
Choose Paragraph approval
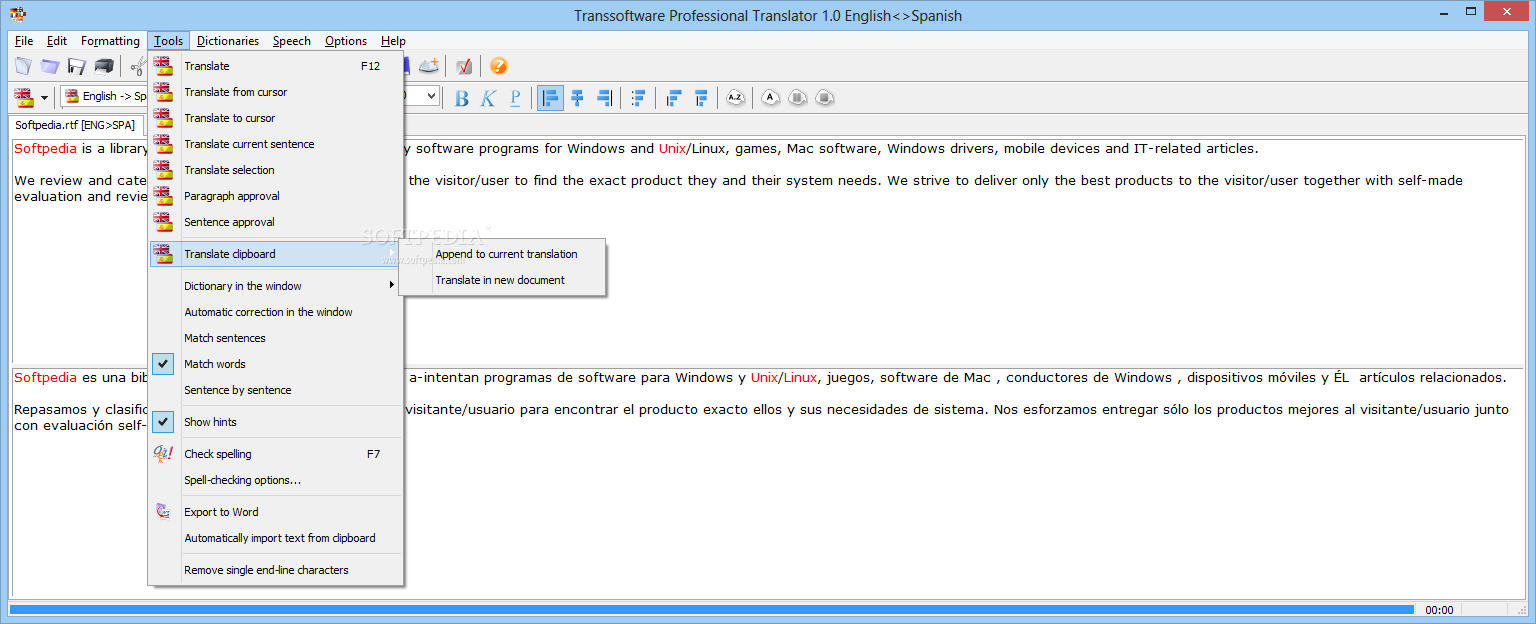(x=275, y=196)
